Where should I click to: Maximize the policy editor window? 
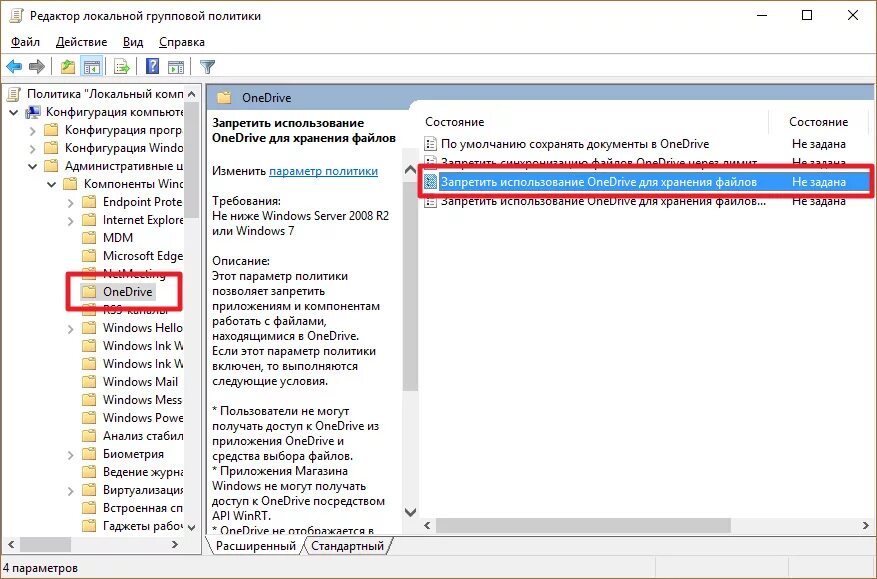point(807,15)
